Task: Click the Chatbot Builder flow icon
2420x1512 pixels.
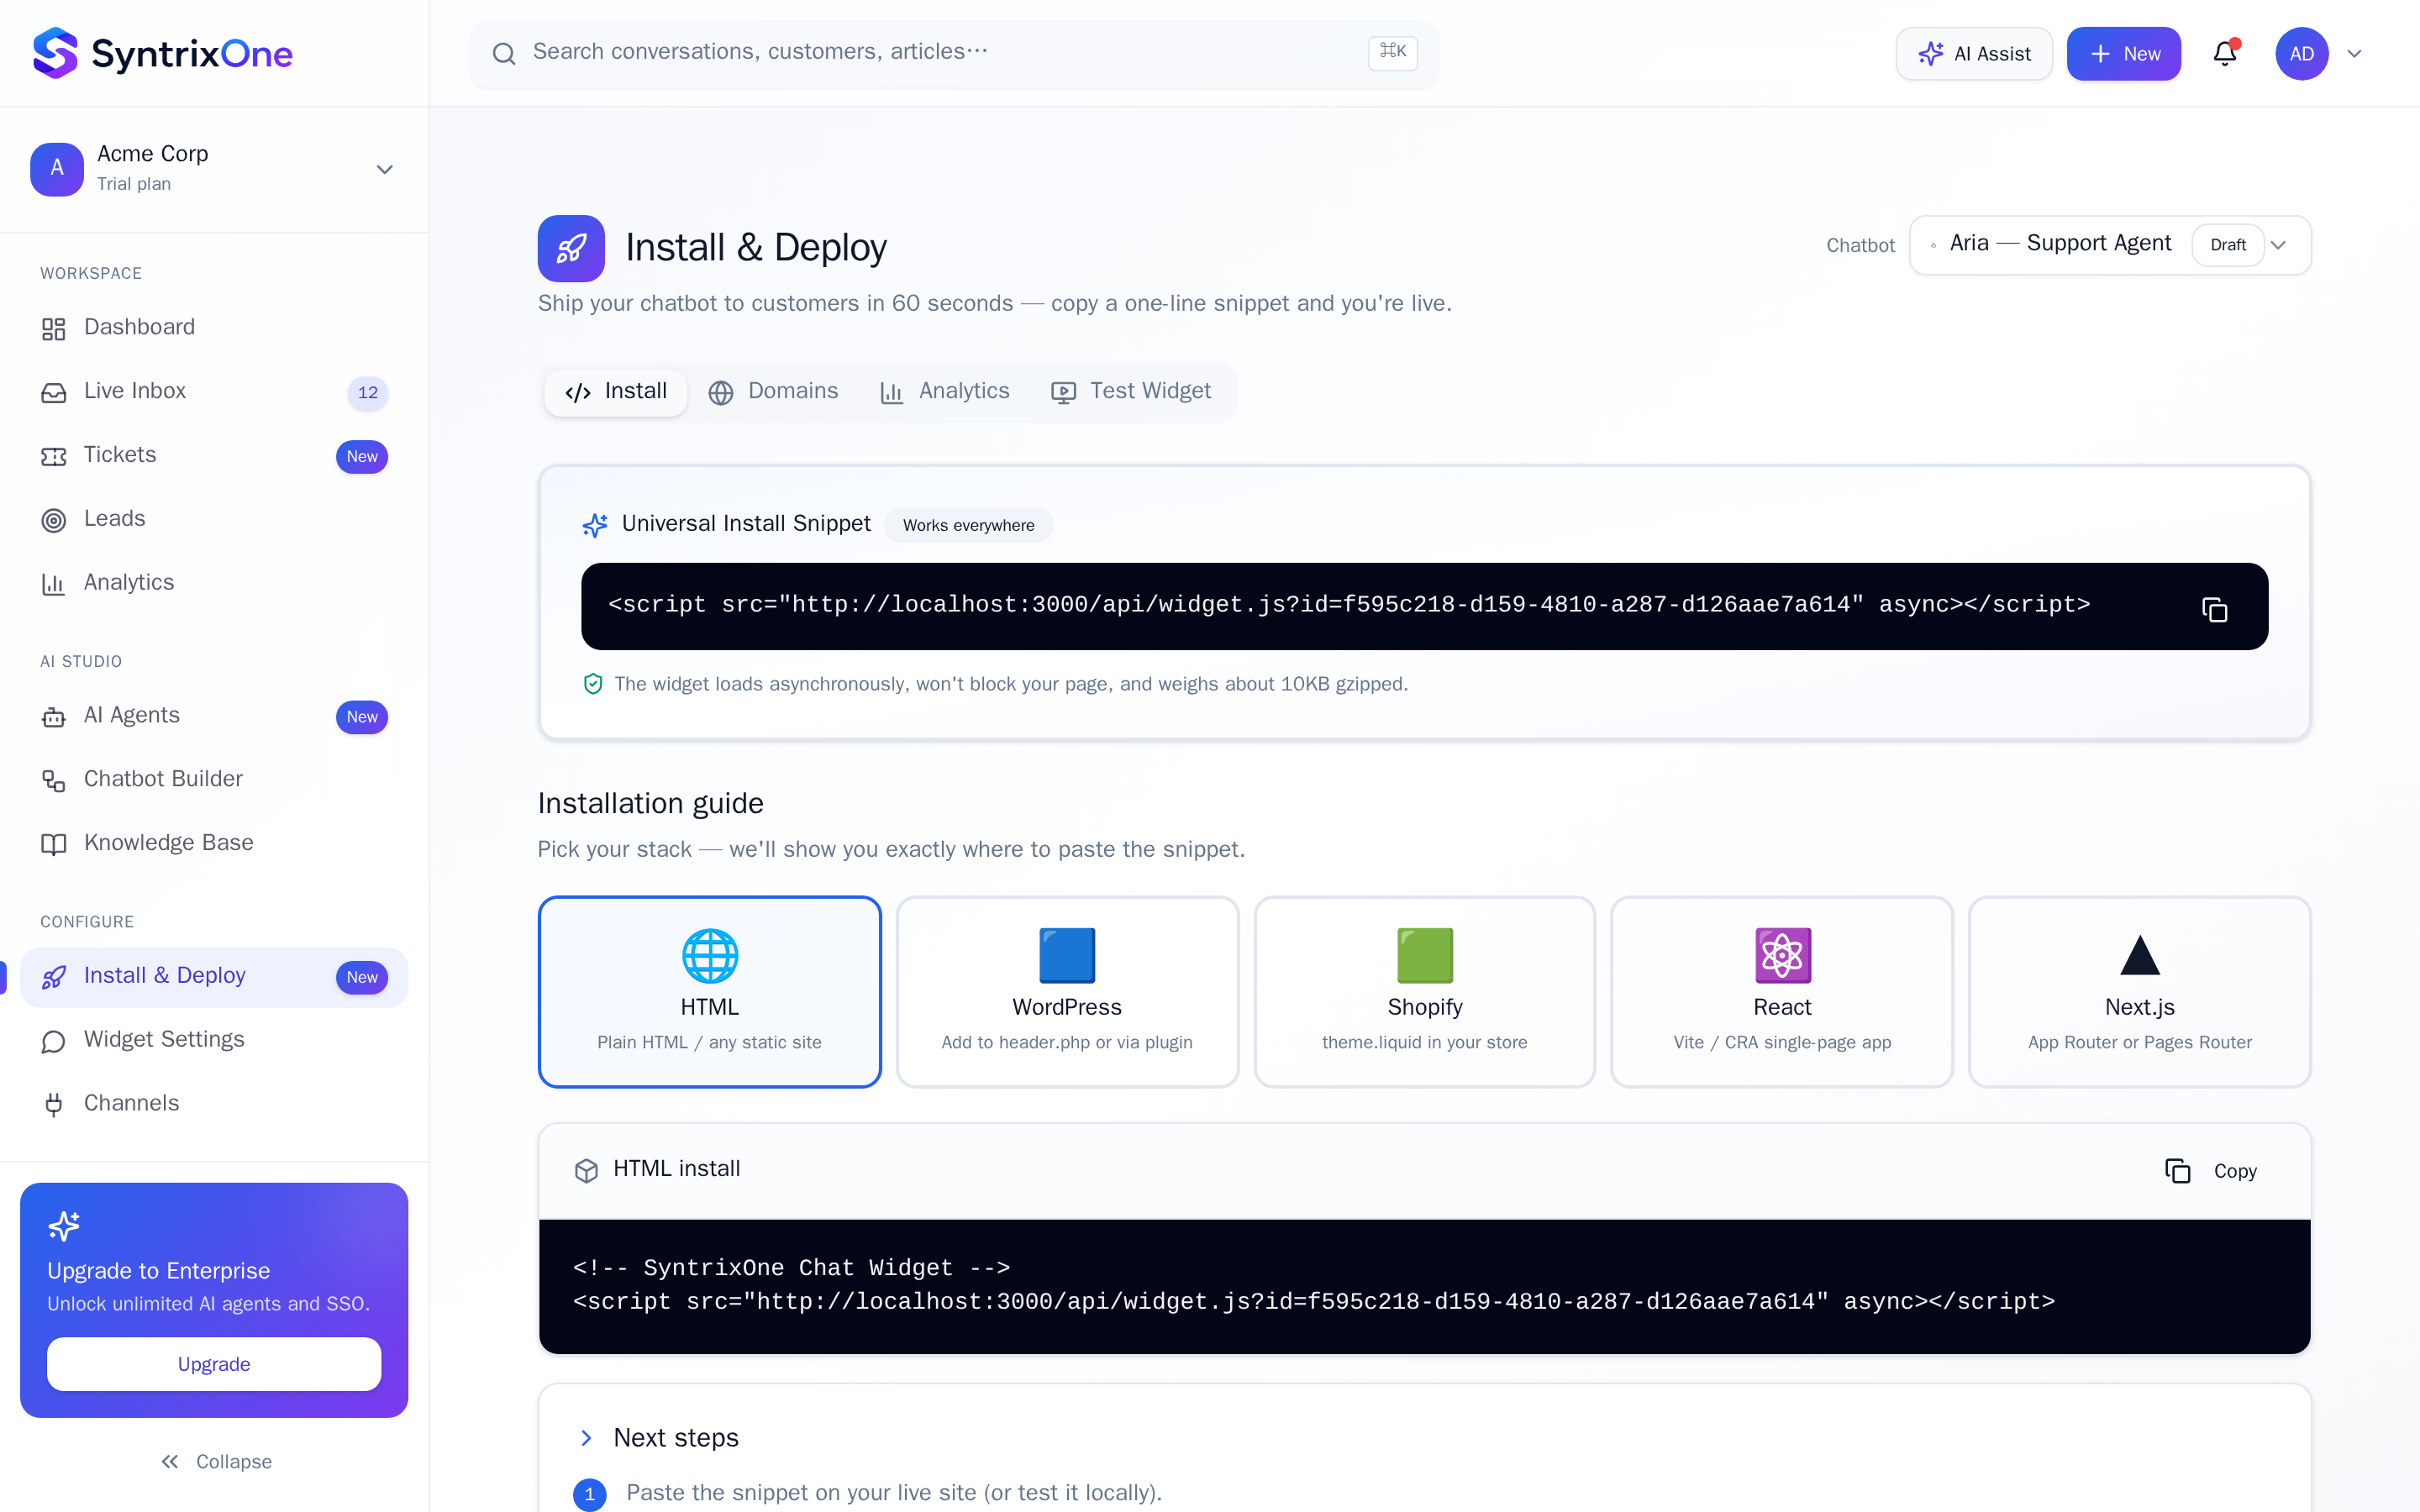Action: (54, 781)
